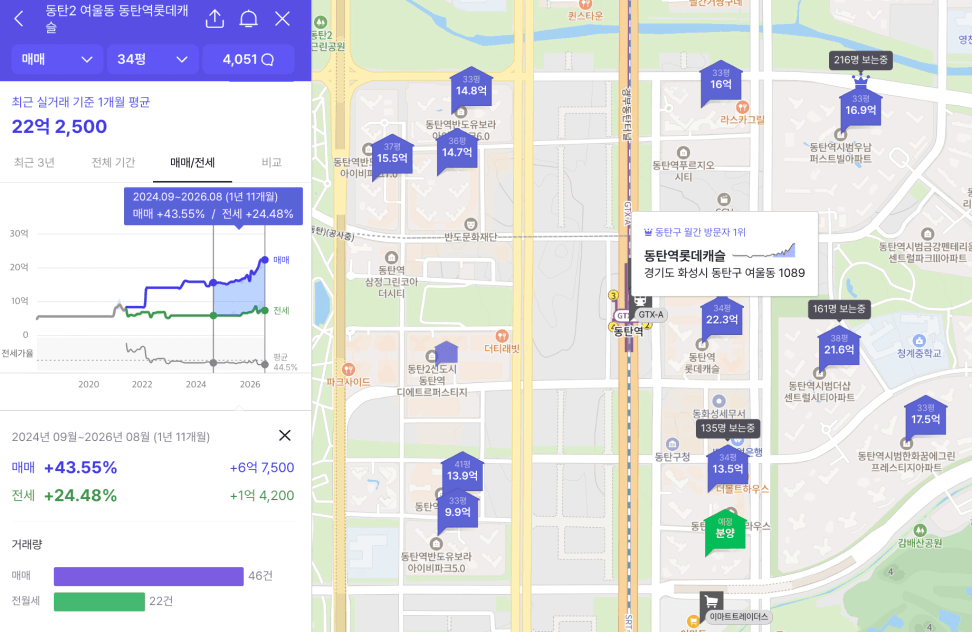
Task: Open the 동탄역롯데캐슬 info popup title
Action: 684,255
